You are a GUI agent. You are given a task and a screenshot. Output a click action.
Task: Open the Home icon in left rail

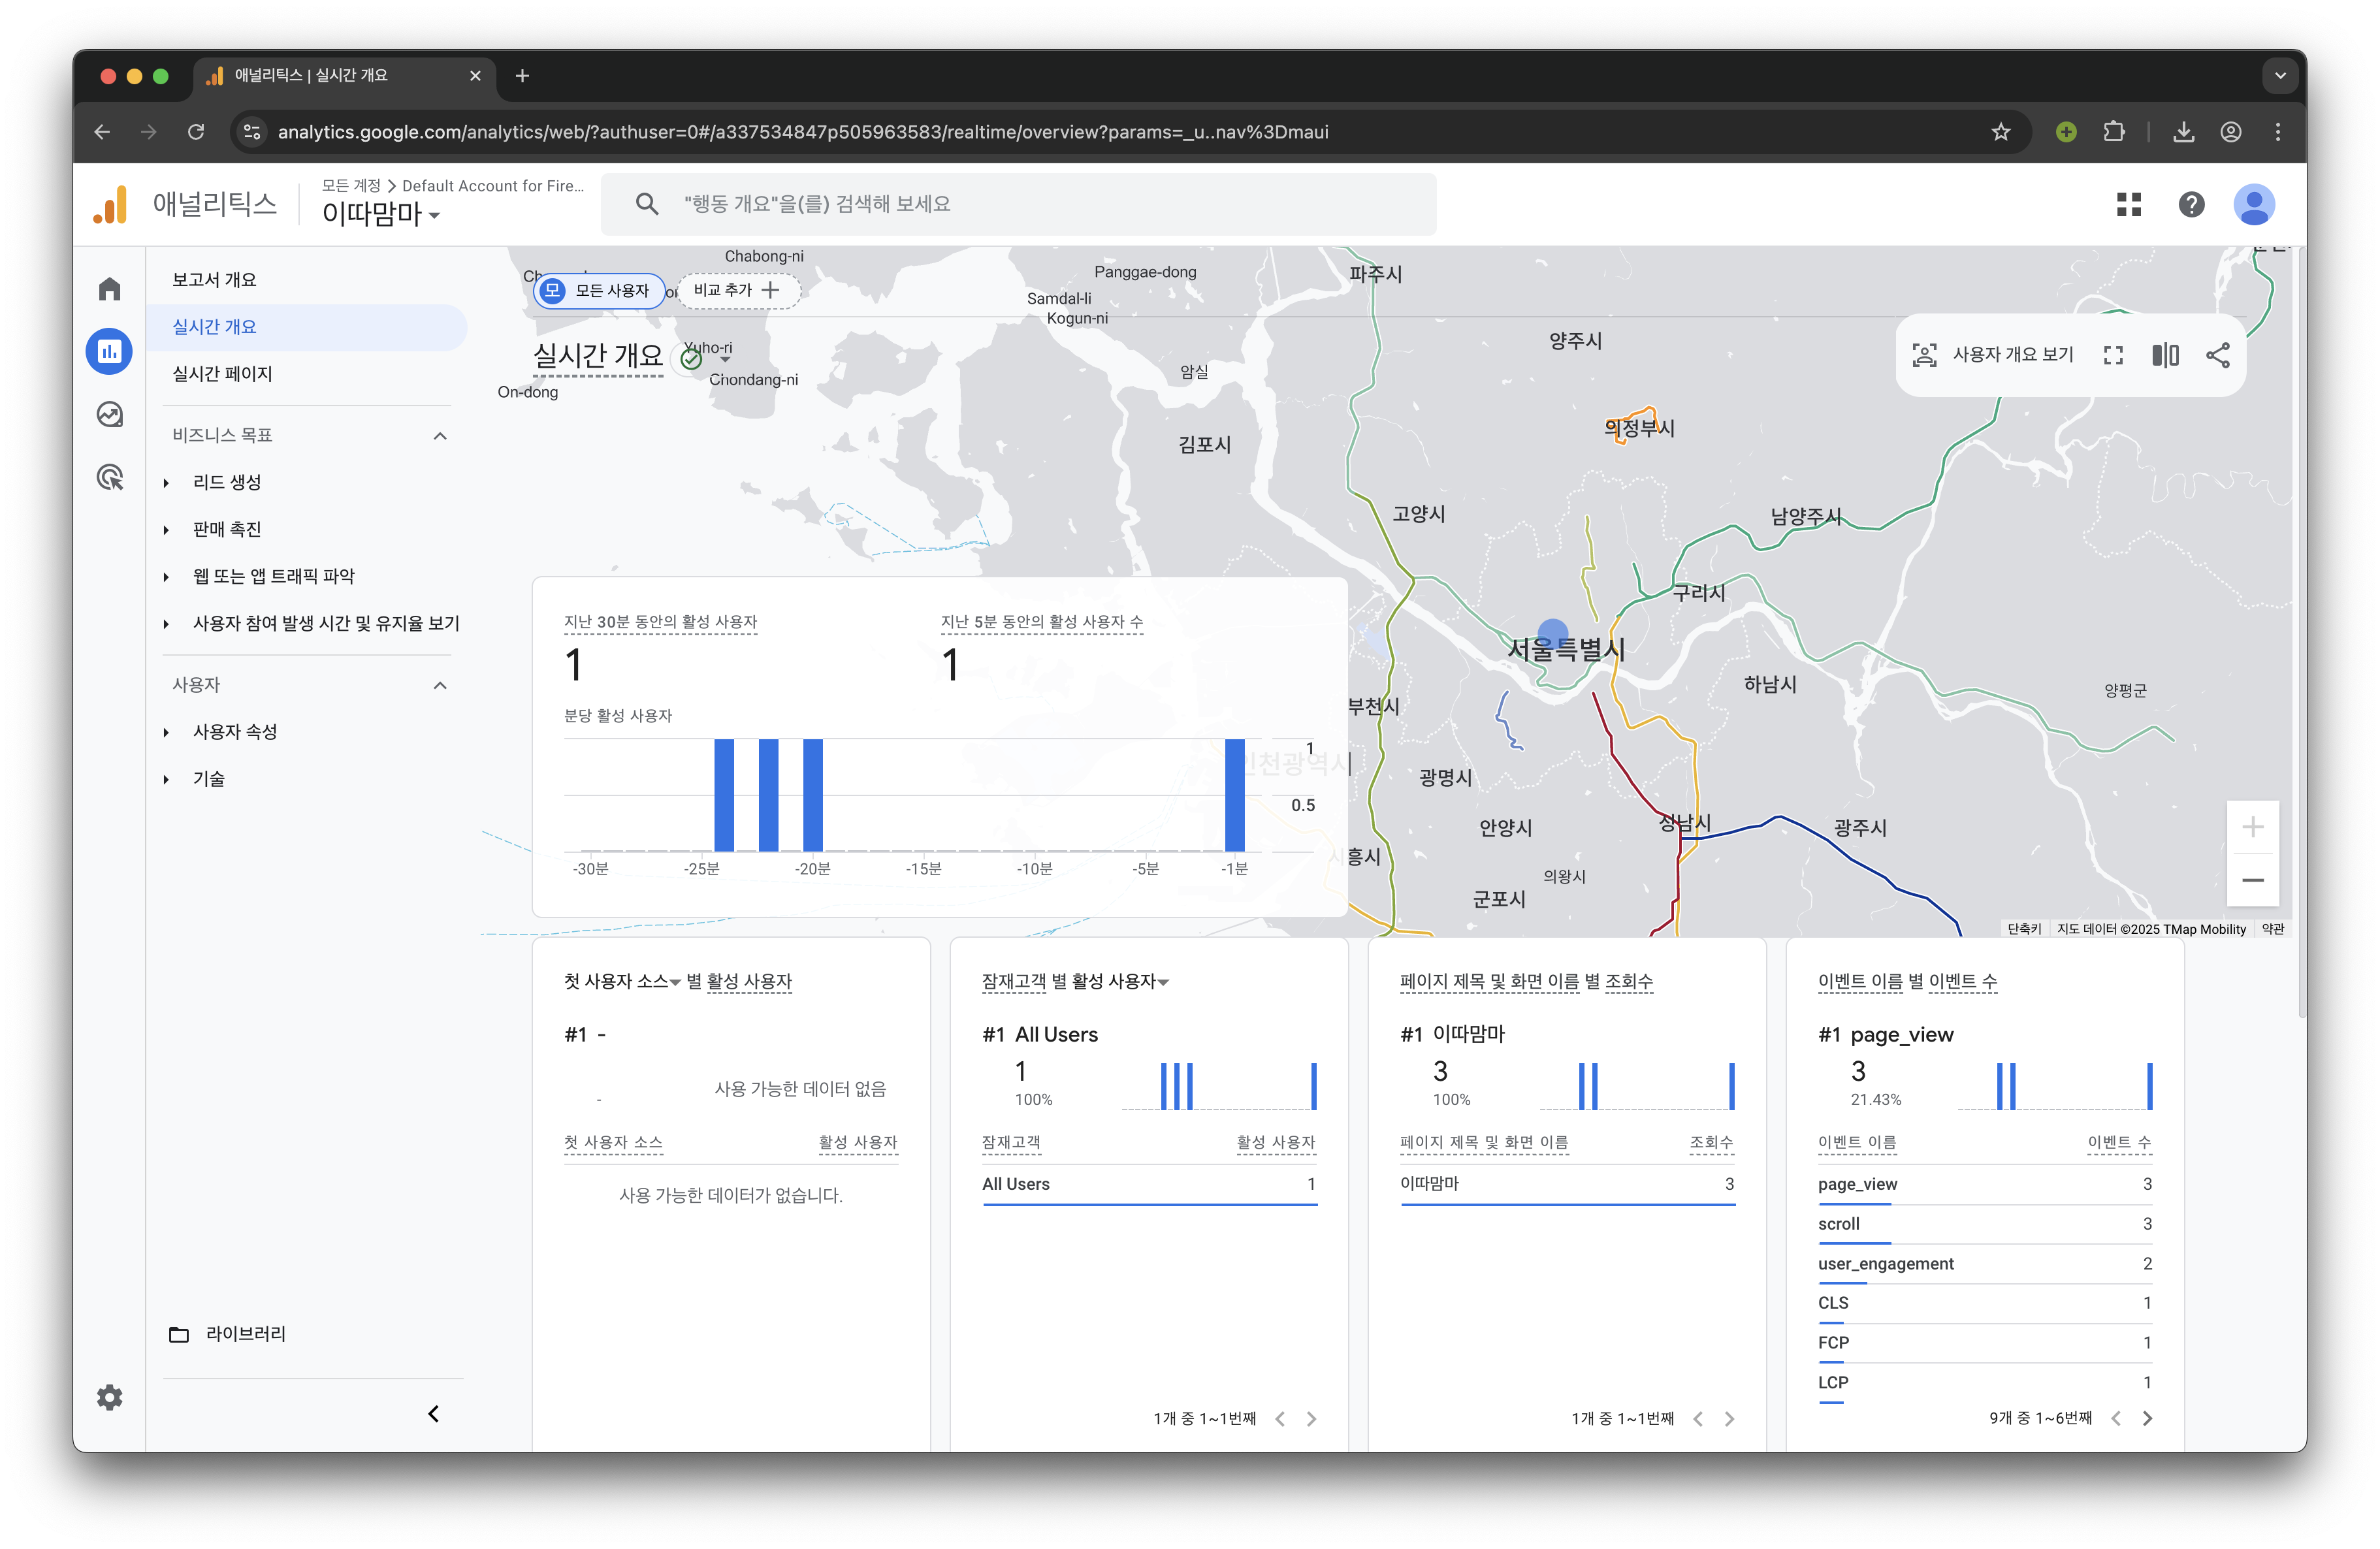point(110,289)
